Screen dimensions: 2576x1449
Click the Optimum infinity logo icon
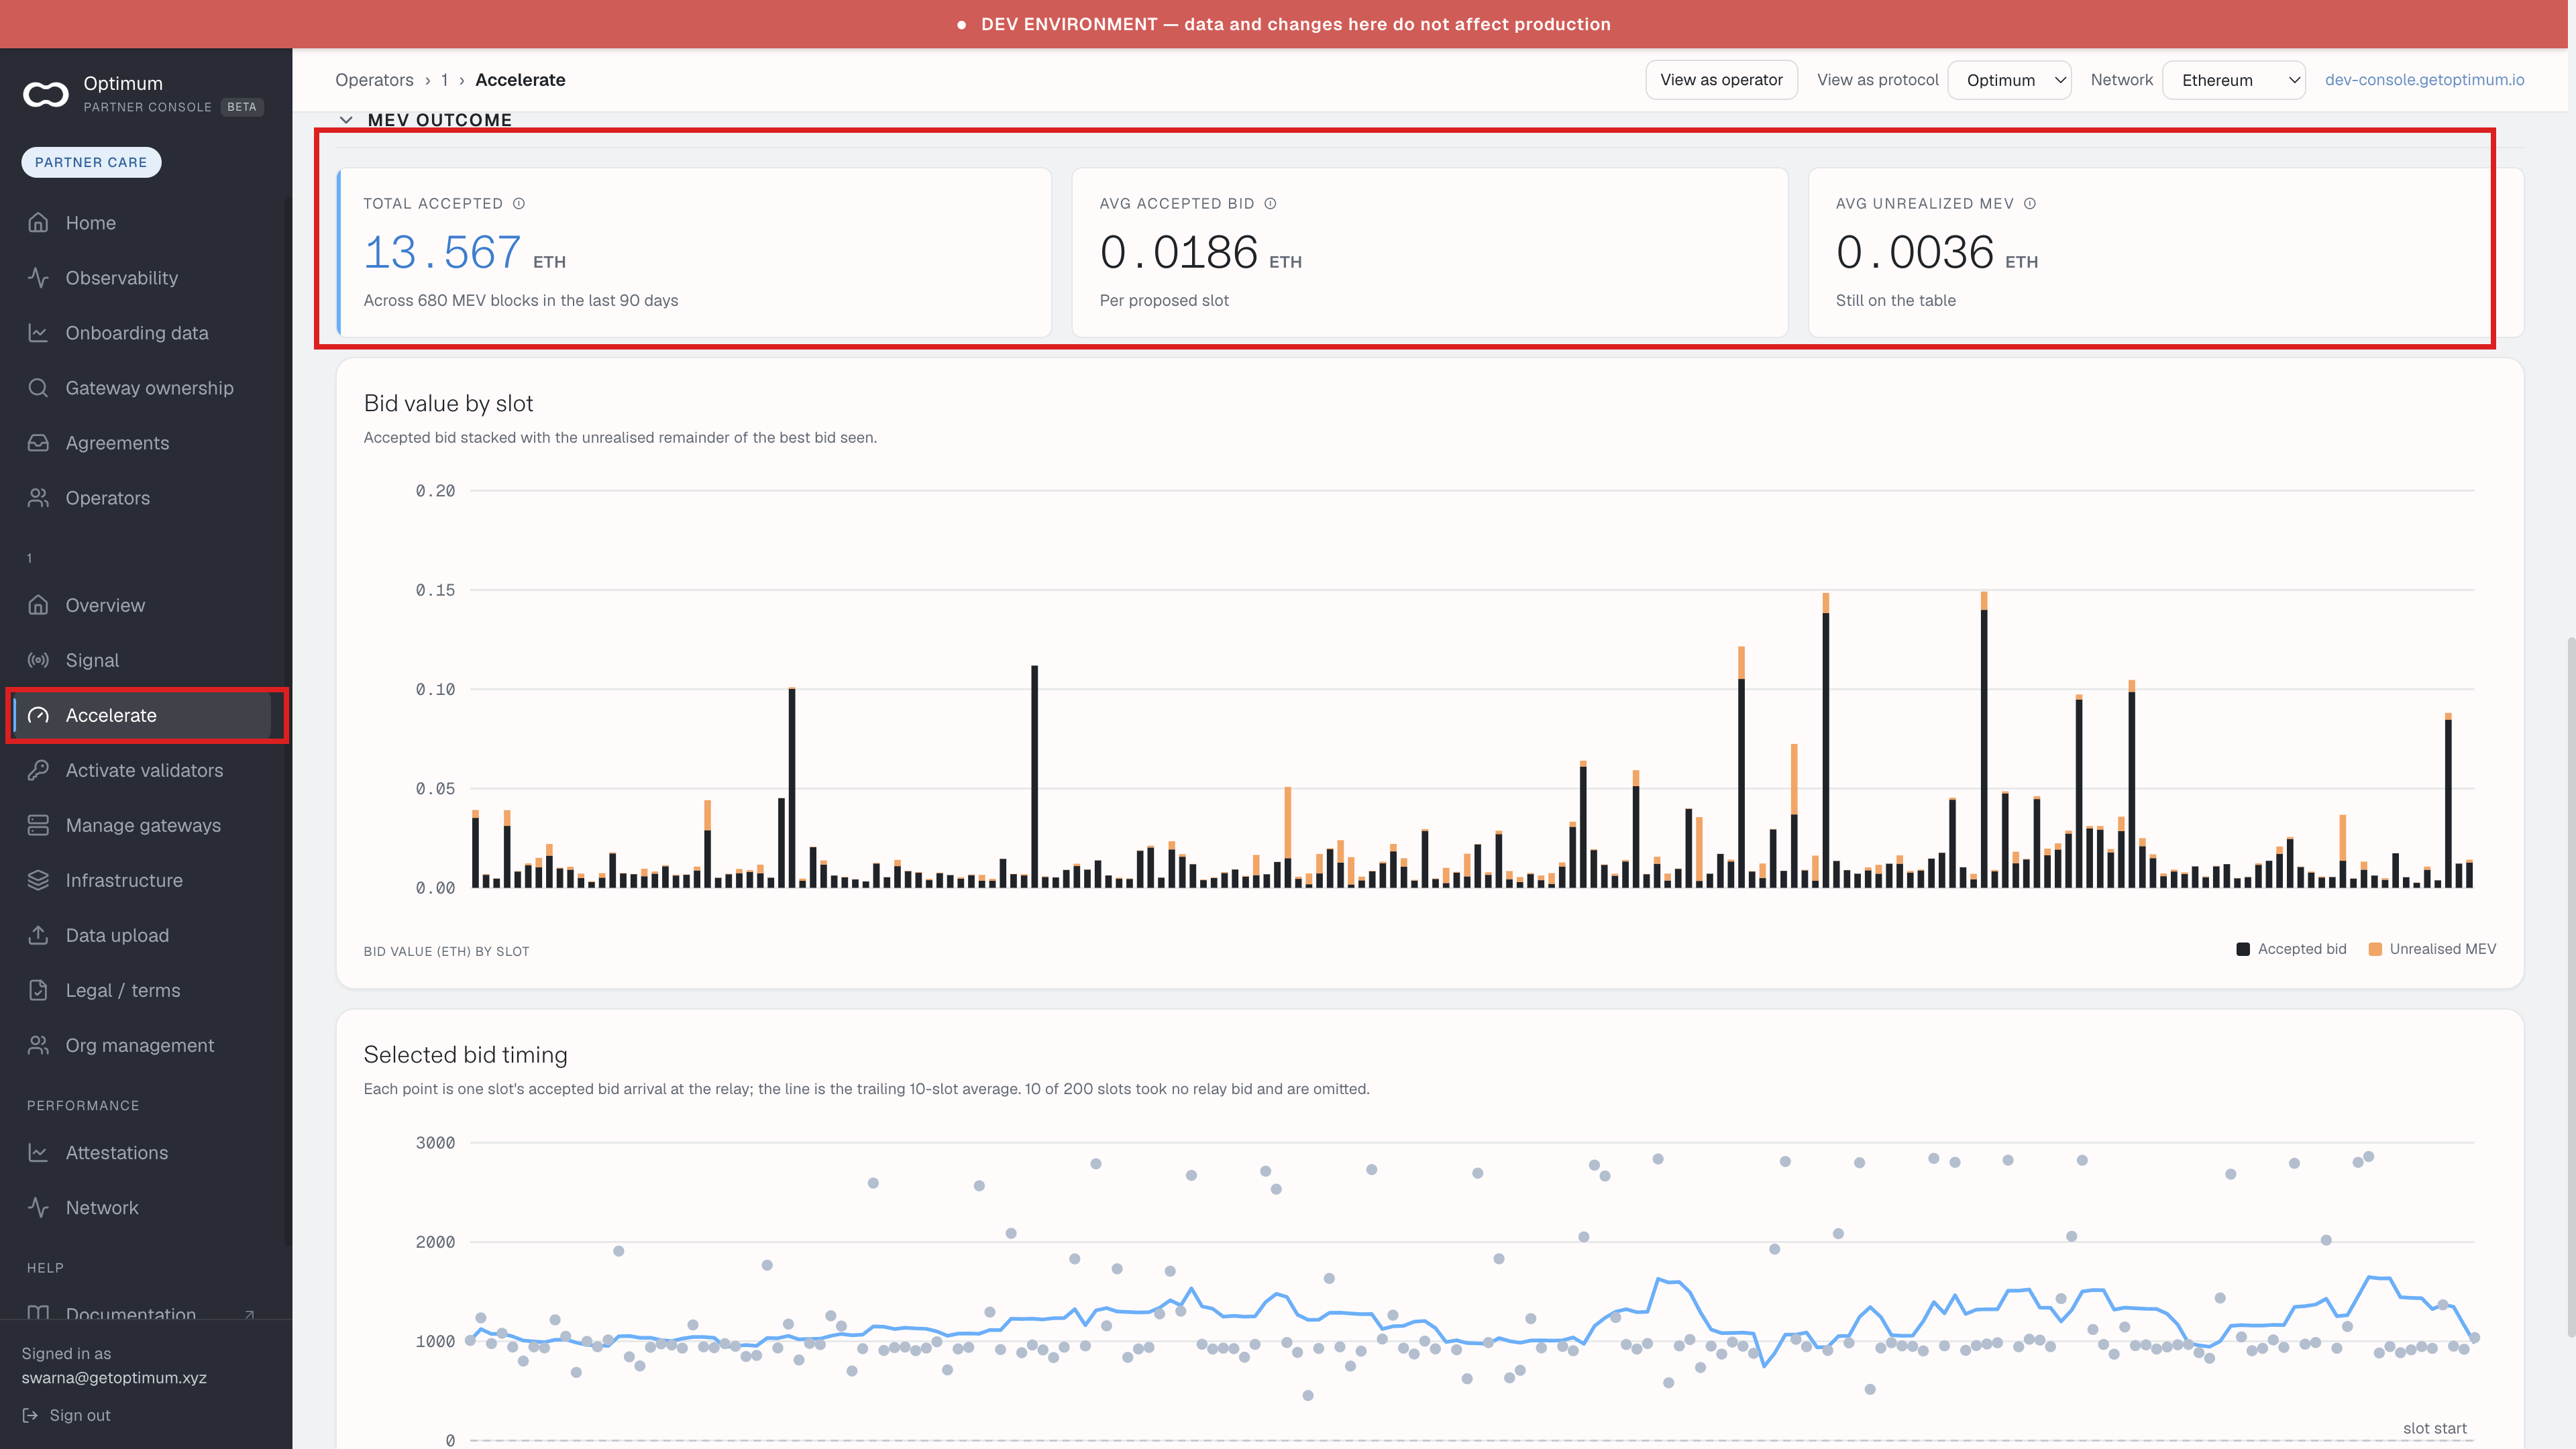(46, 94)
